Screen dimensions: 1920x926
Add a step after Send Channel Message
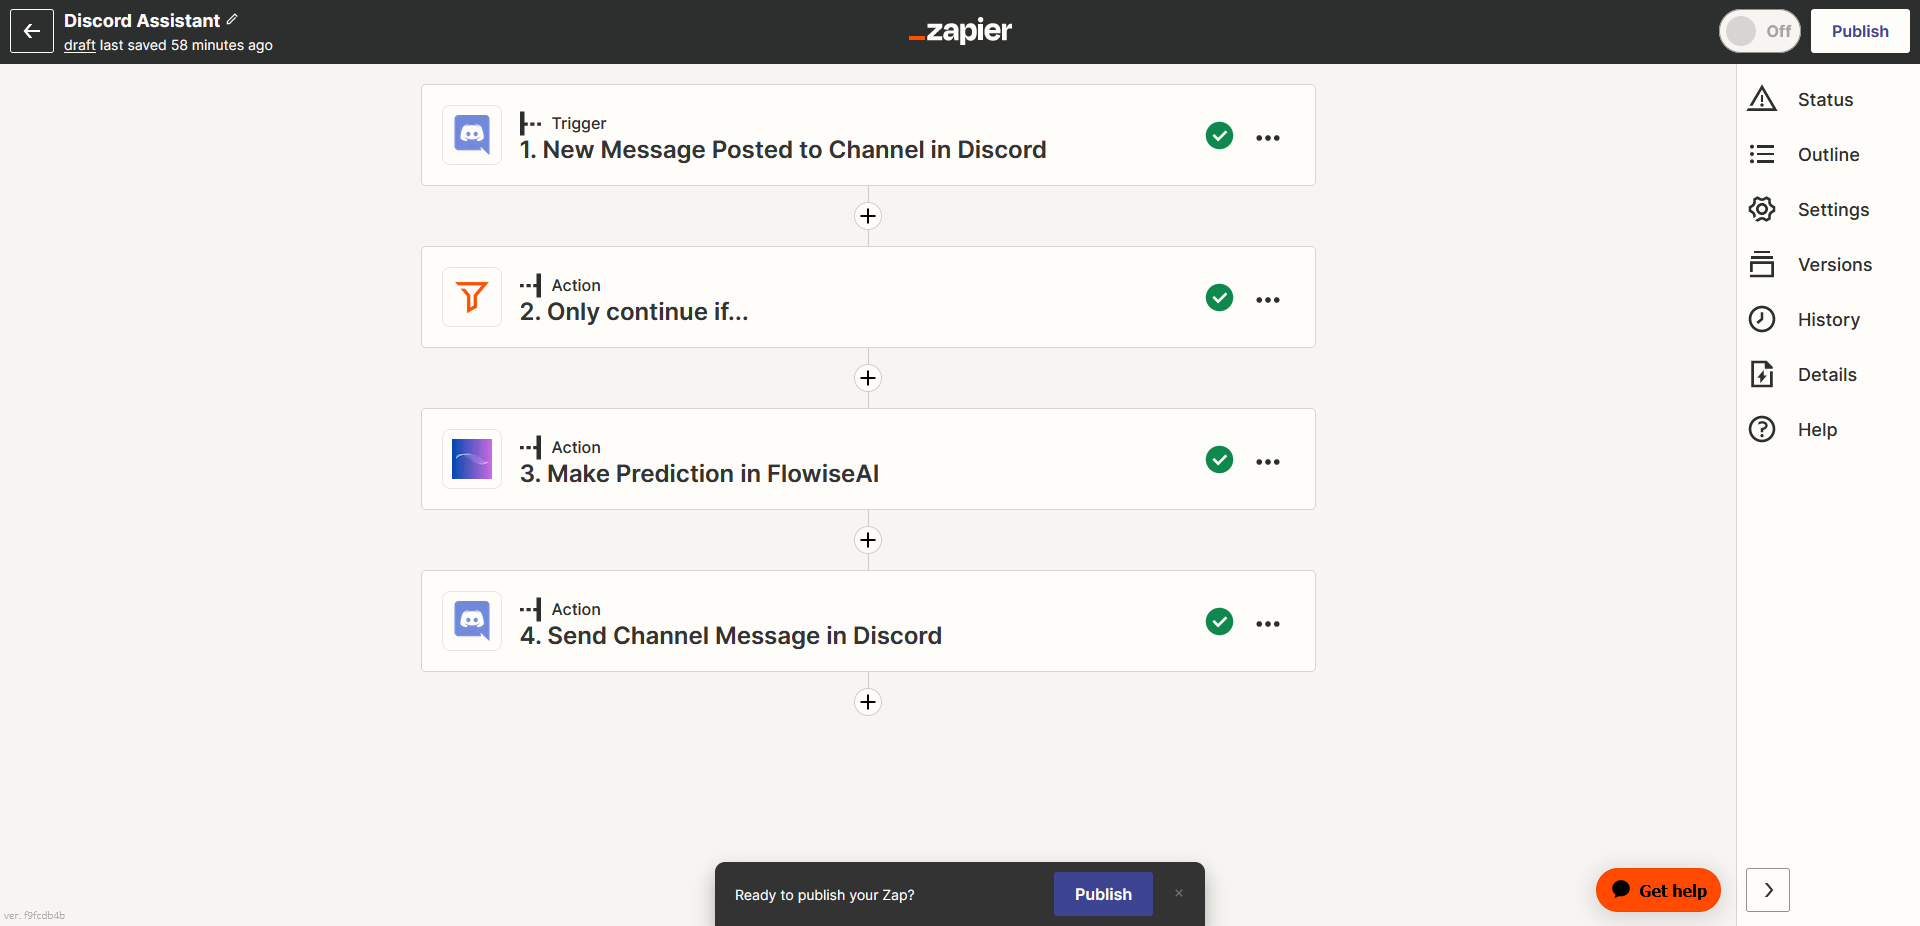point(868,702)
